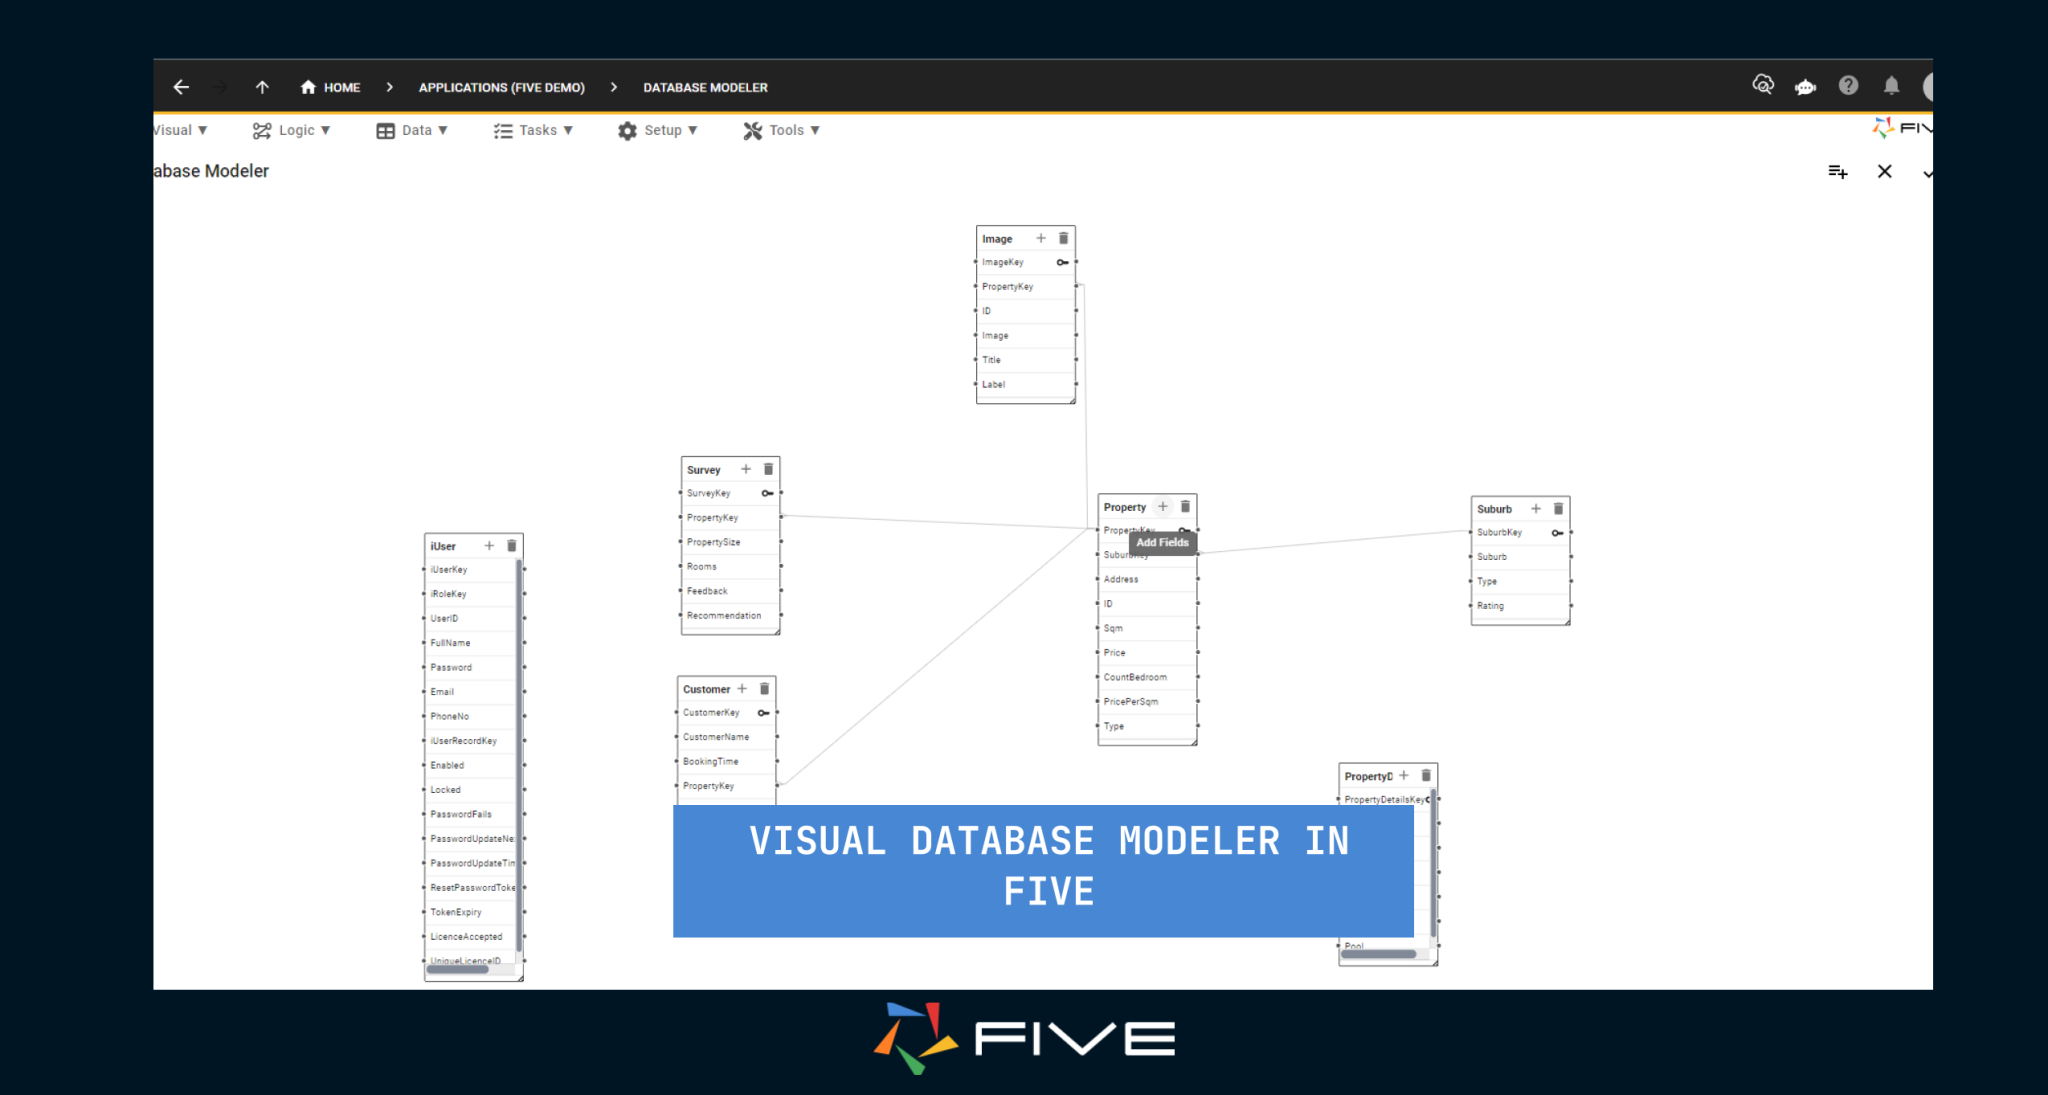This screenshot has width=2048, height=1095.
Task: Select the BookingTime field
Action: click(726, 762)
